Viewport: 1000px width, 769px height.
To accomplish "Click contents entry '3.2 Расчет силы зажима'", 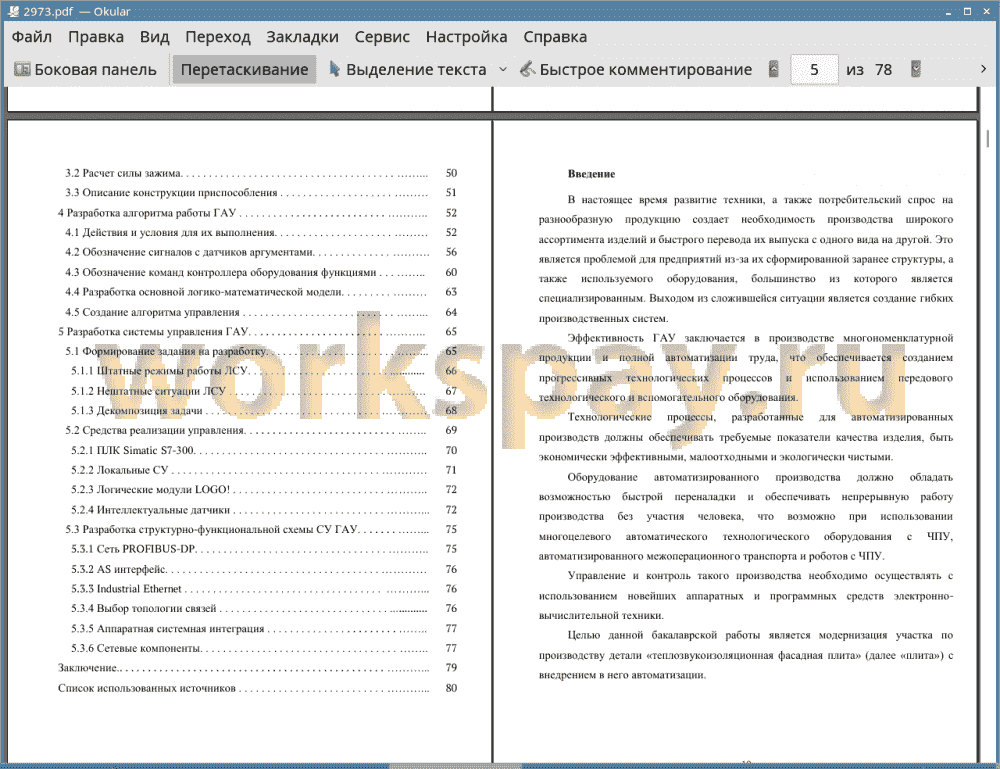I will (x=123, y=173).
